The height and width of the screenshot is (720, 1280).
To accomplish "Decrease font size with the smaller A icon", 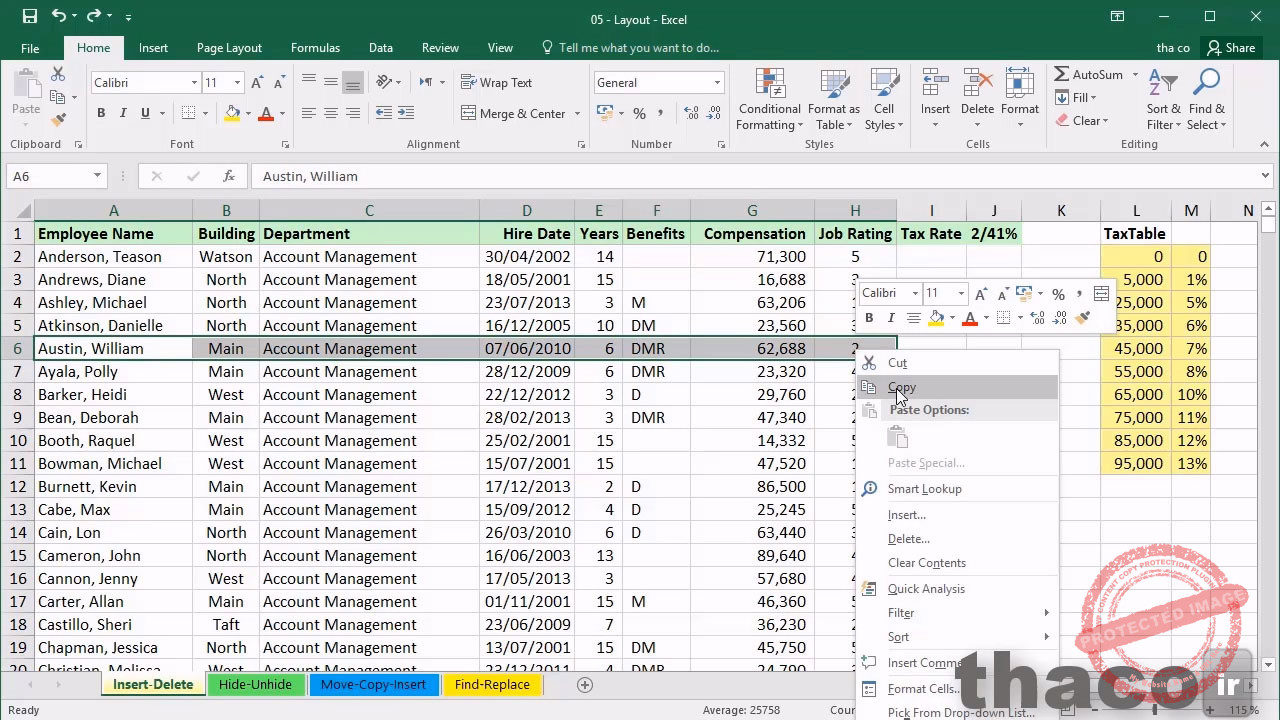I will [x=278, y=83].
